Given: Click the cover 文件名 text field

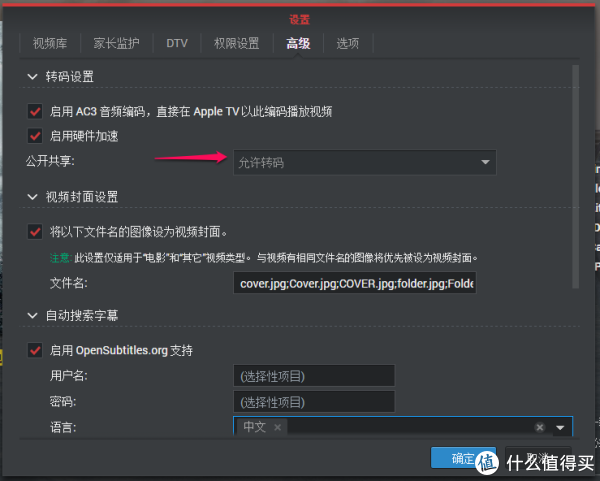Looking at the screenshot, I should (355, 283).
